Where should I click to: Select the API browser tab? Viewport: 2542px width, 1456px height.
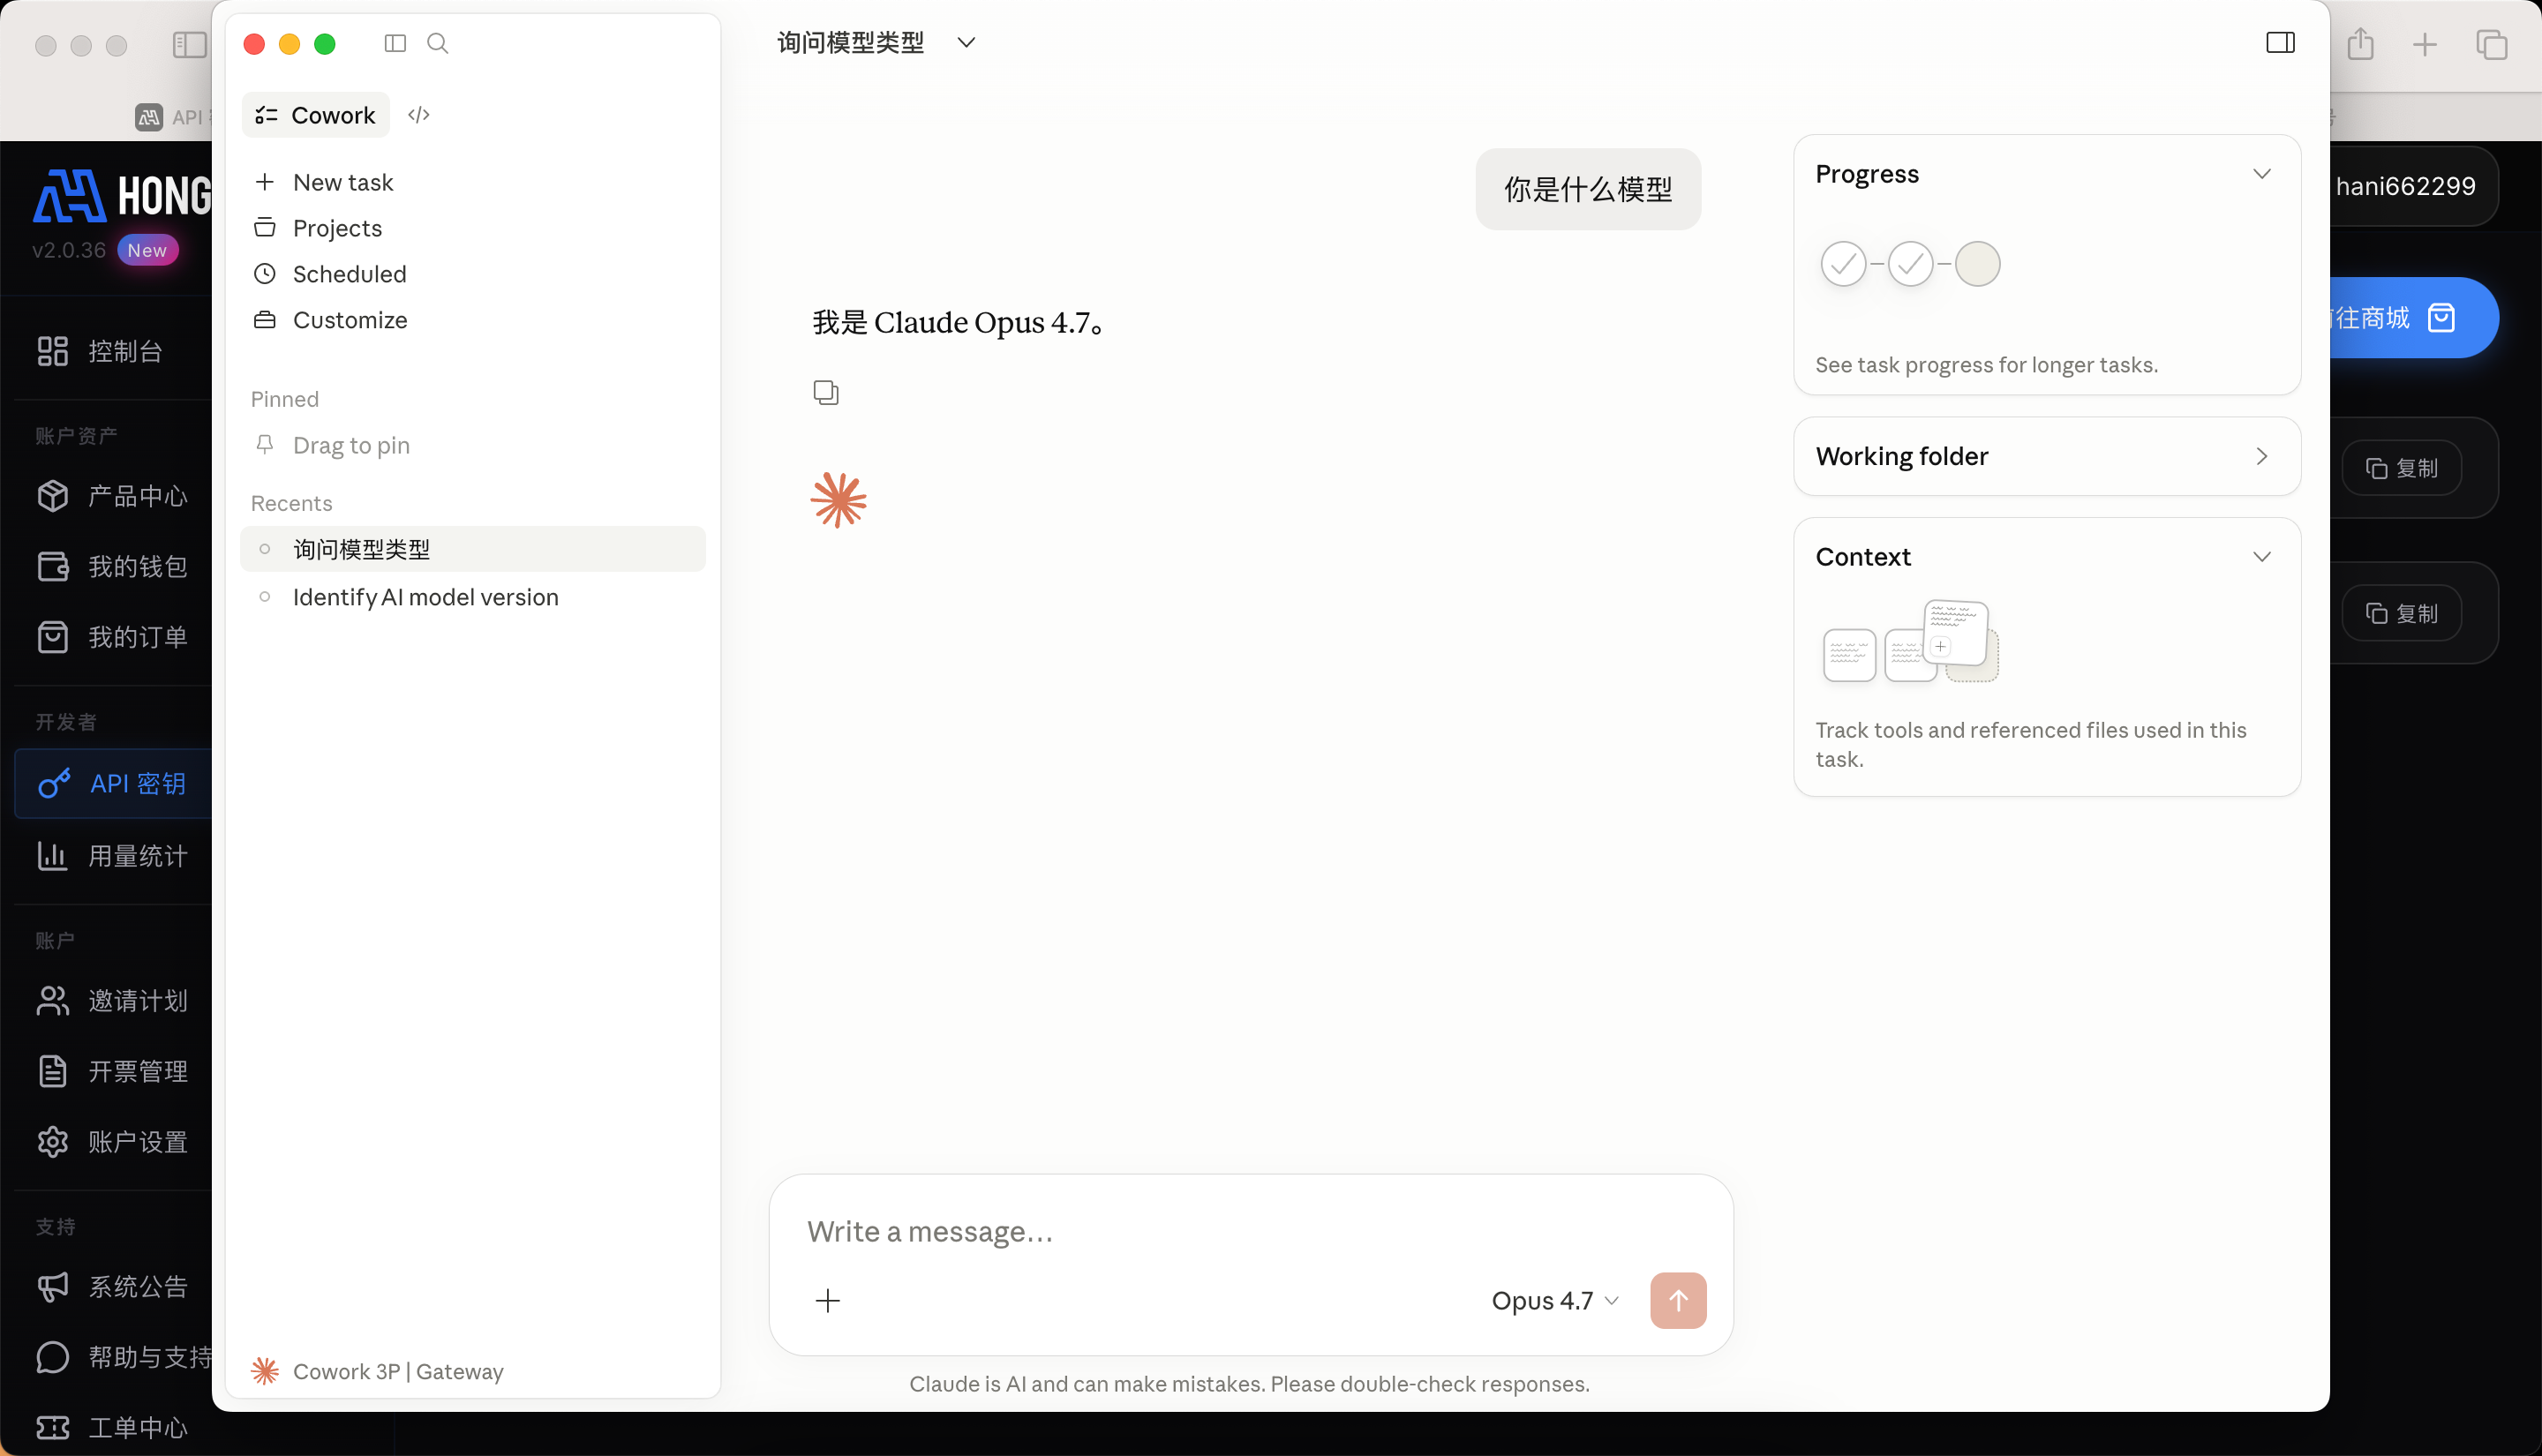[x=171, y=117]
